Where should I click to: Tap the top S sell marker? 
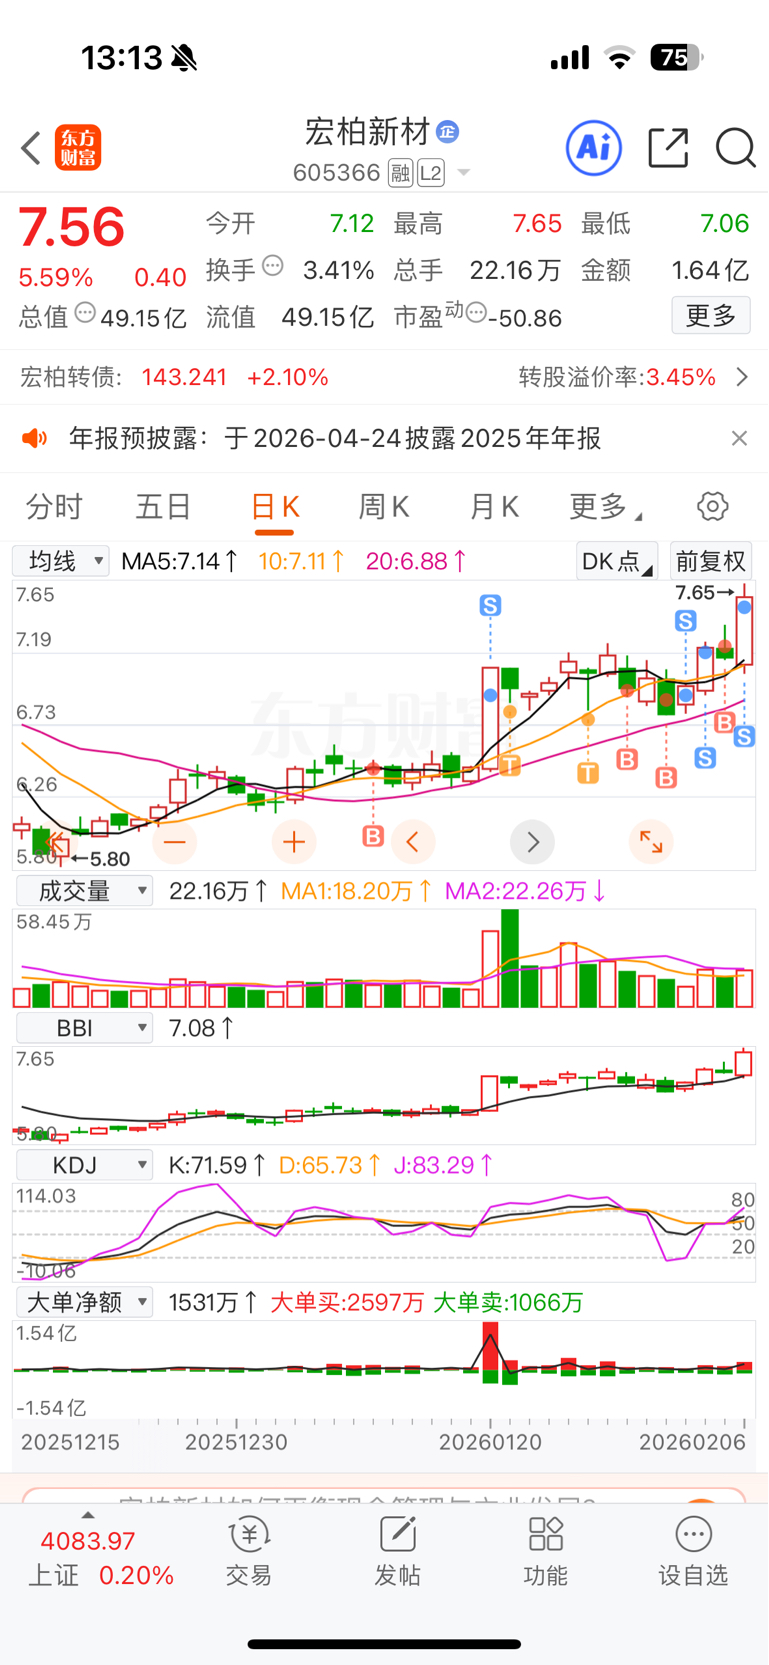(490, 605)
